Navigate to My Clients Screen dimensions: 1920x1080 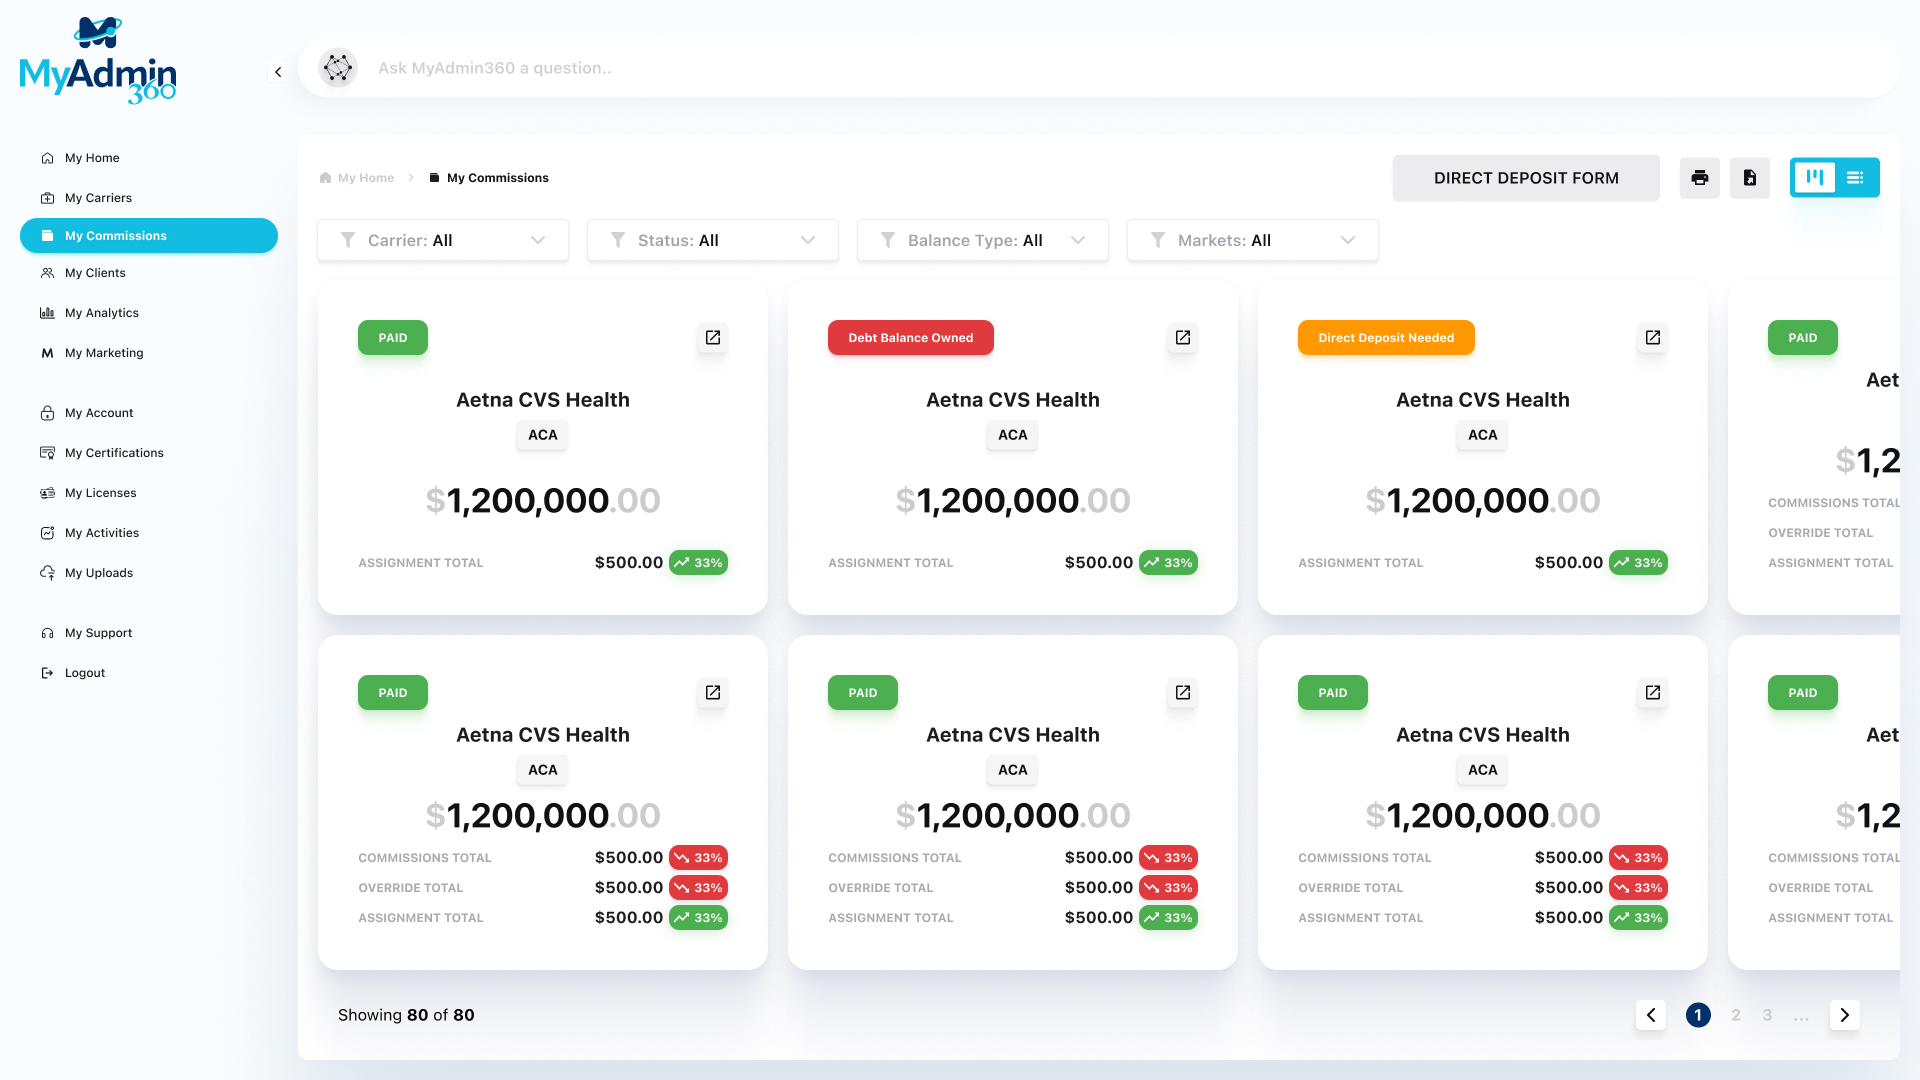tap(95, 272)
